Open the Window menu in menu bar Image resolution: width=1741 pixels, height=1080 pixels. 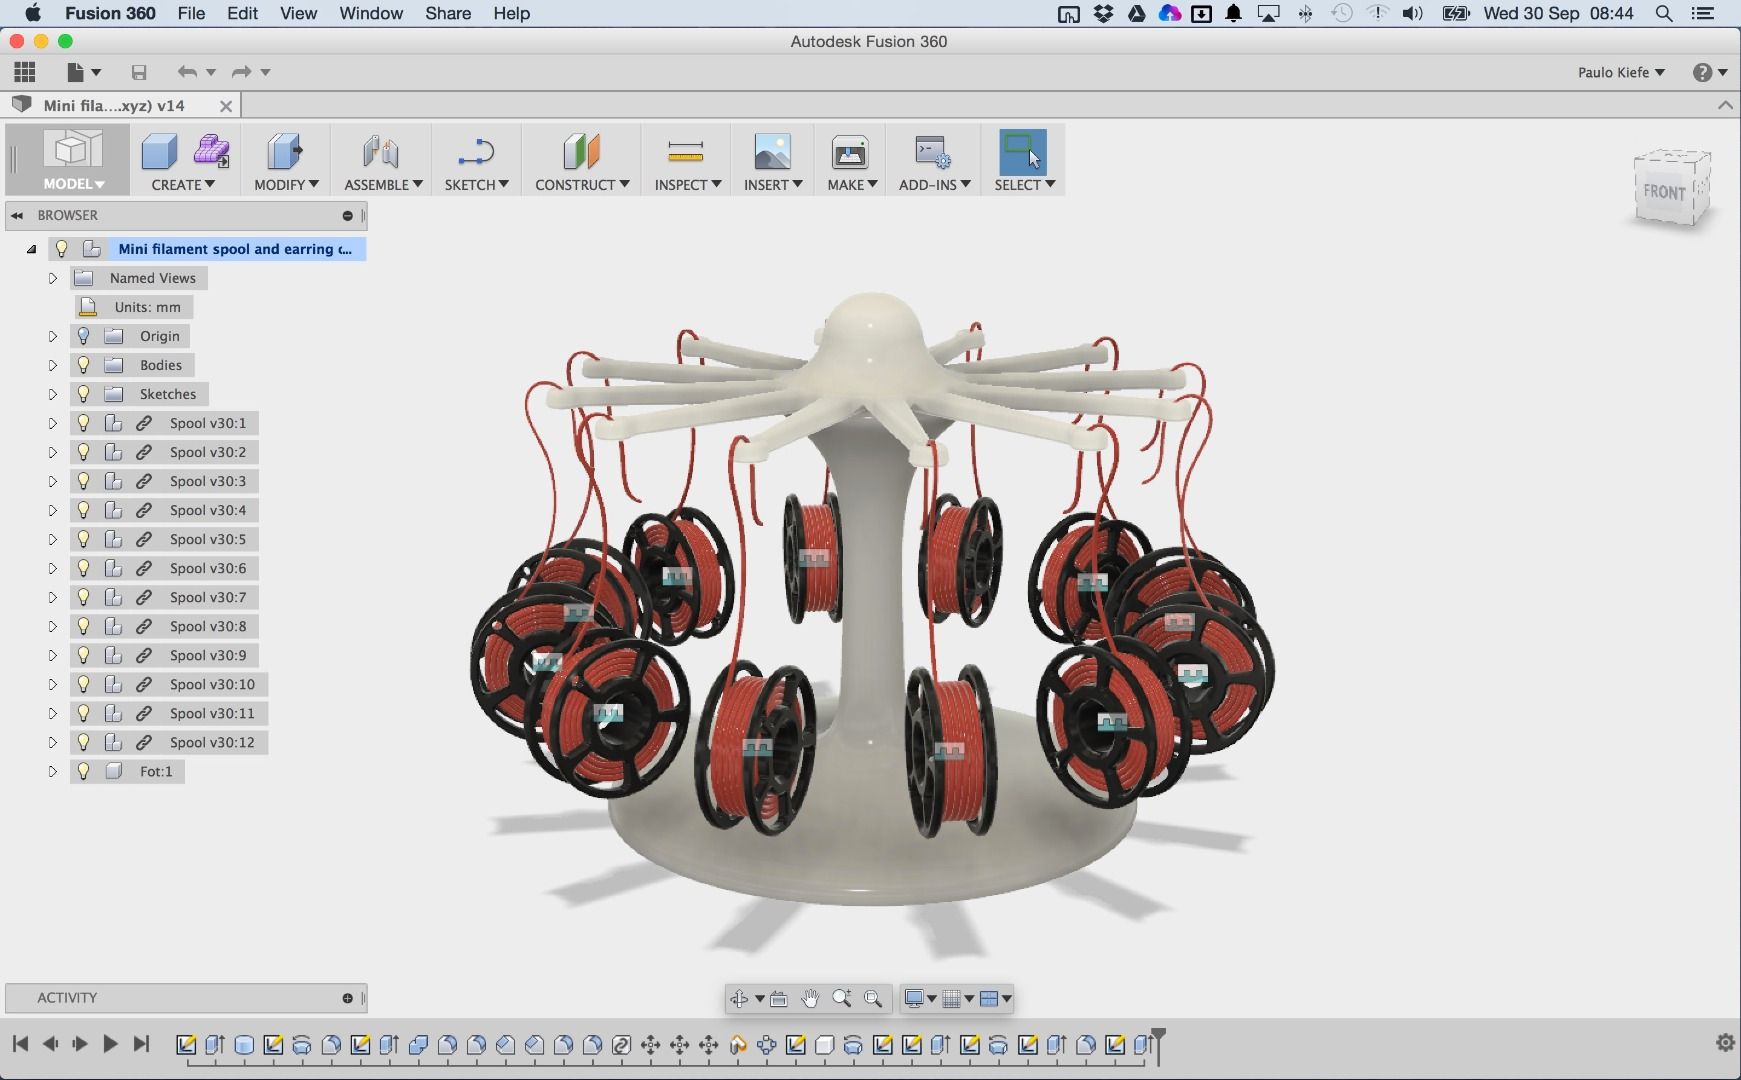370,13
